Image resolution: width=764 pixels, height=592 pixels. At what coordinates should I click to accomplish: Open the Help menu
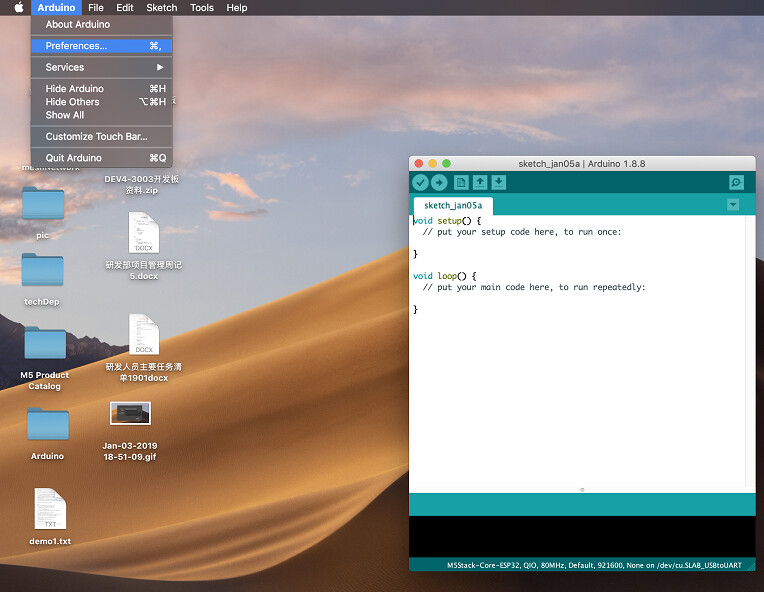click(237, 7)
